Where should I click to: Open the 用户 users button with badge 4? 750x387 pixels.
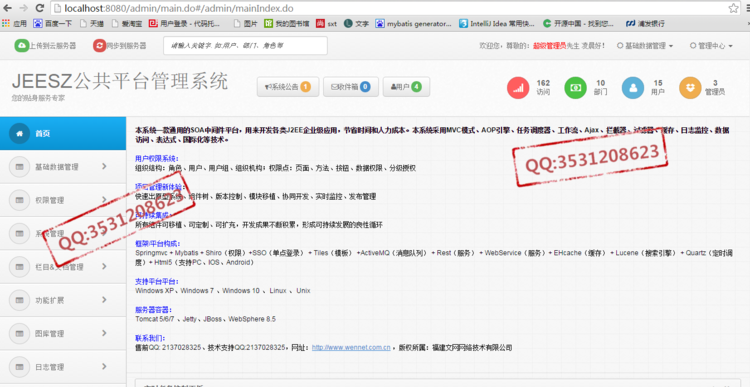(x=406, y=87)
